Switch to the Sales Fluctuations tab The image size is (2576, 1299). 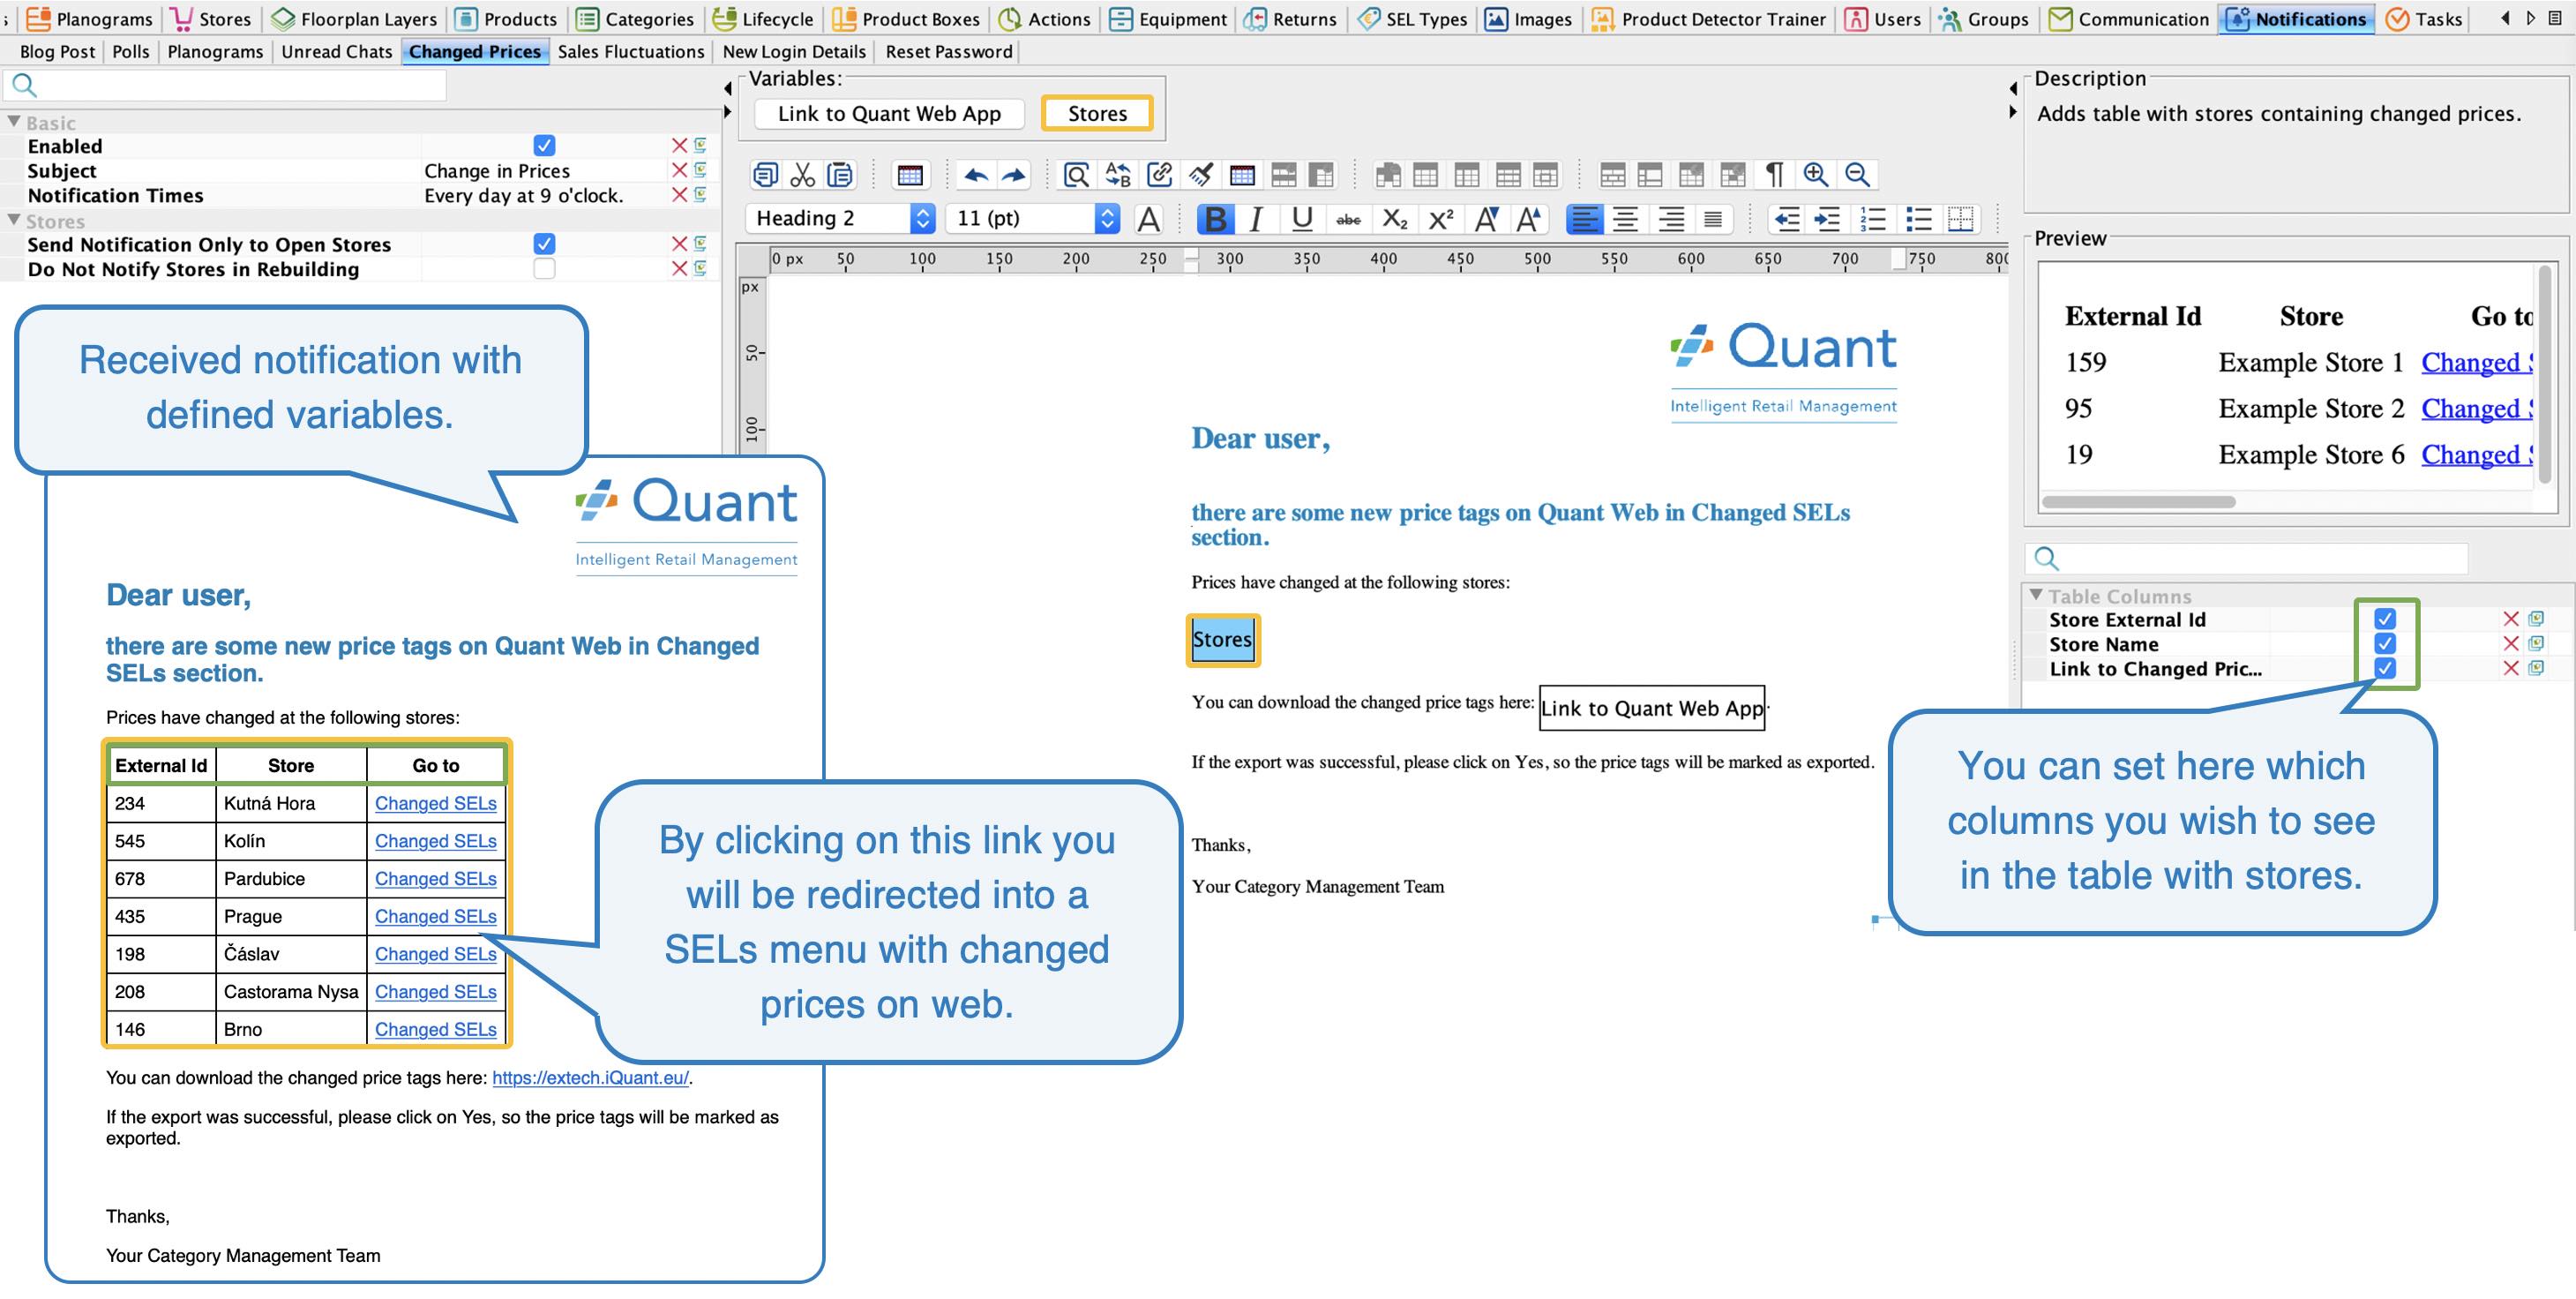(631, 52)
